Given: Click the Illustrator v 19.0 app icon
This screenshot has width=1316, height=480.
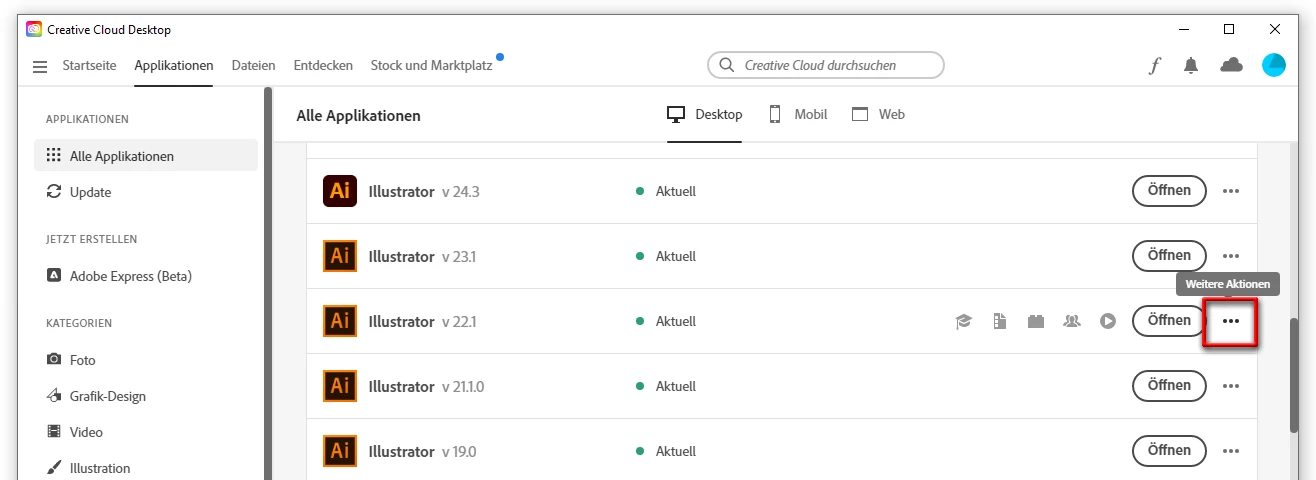Looking at the screenshot, I should 340,451.
